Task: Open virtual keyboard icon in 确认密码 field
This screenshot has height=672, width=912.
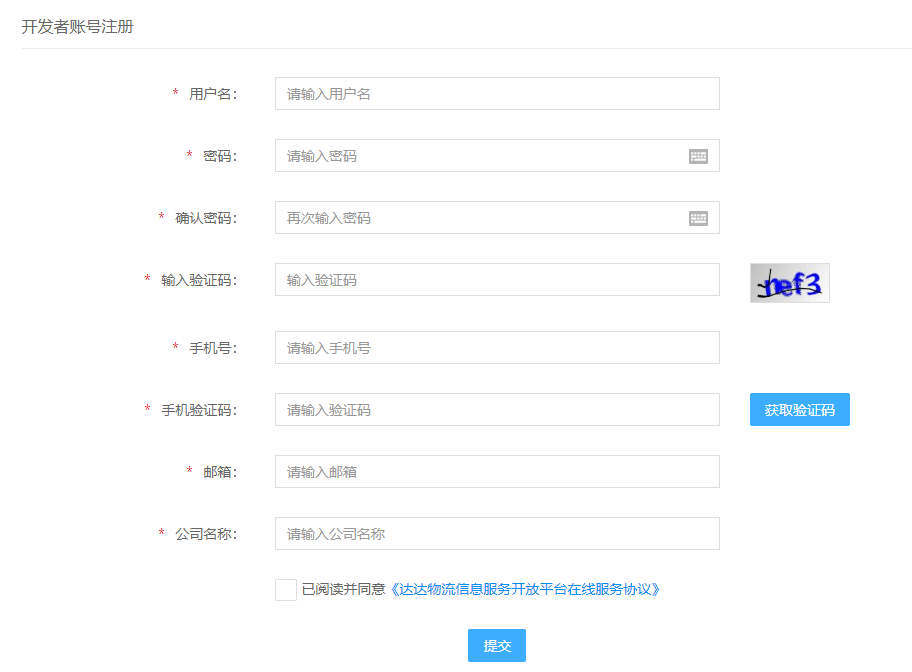Action: (x=698, y=218)
